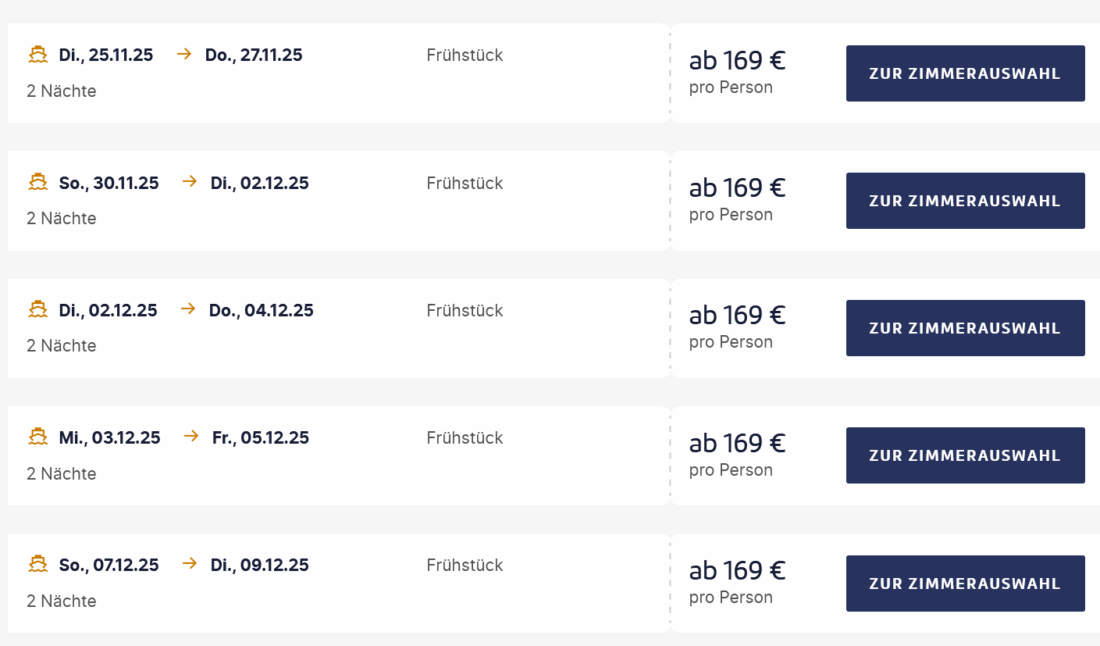Click ship icon beside Mi., 03.12.25
This screenshot has width=1100, height=646.
pos(38,437)
